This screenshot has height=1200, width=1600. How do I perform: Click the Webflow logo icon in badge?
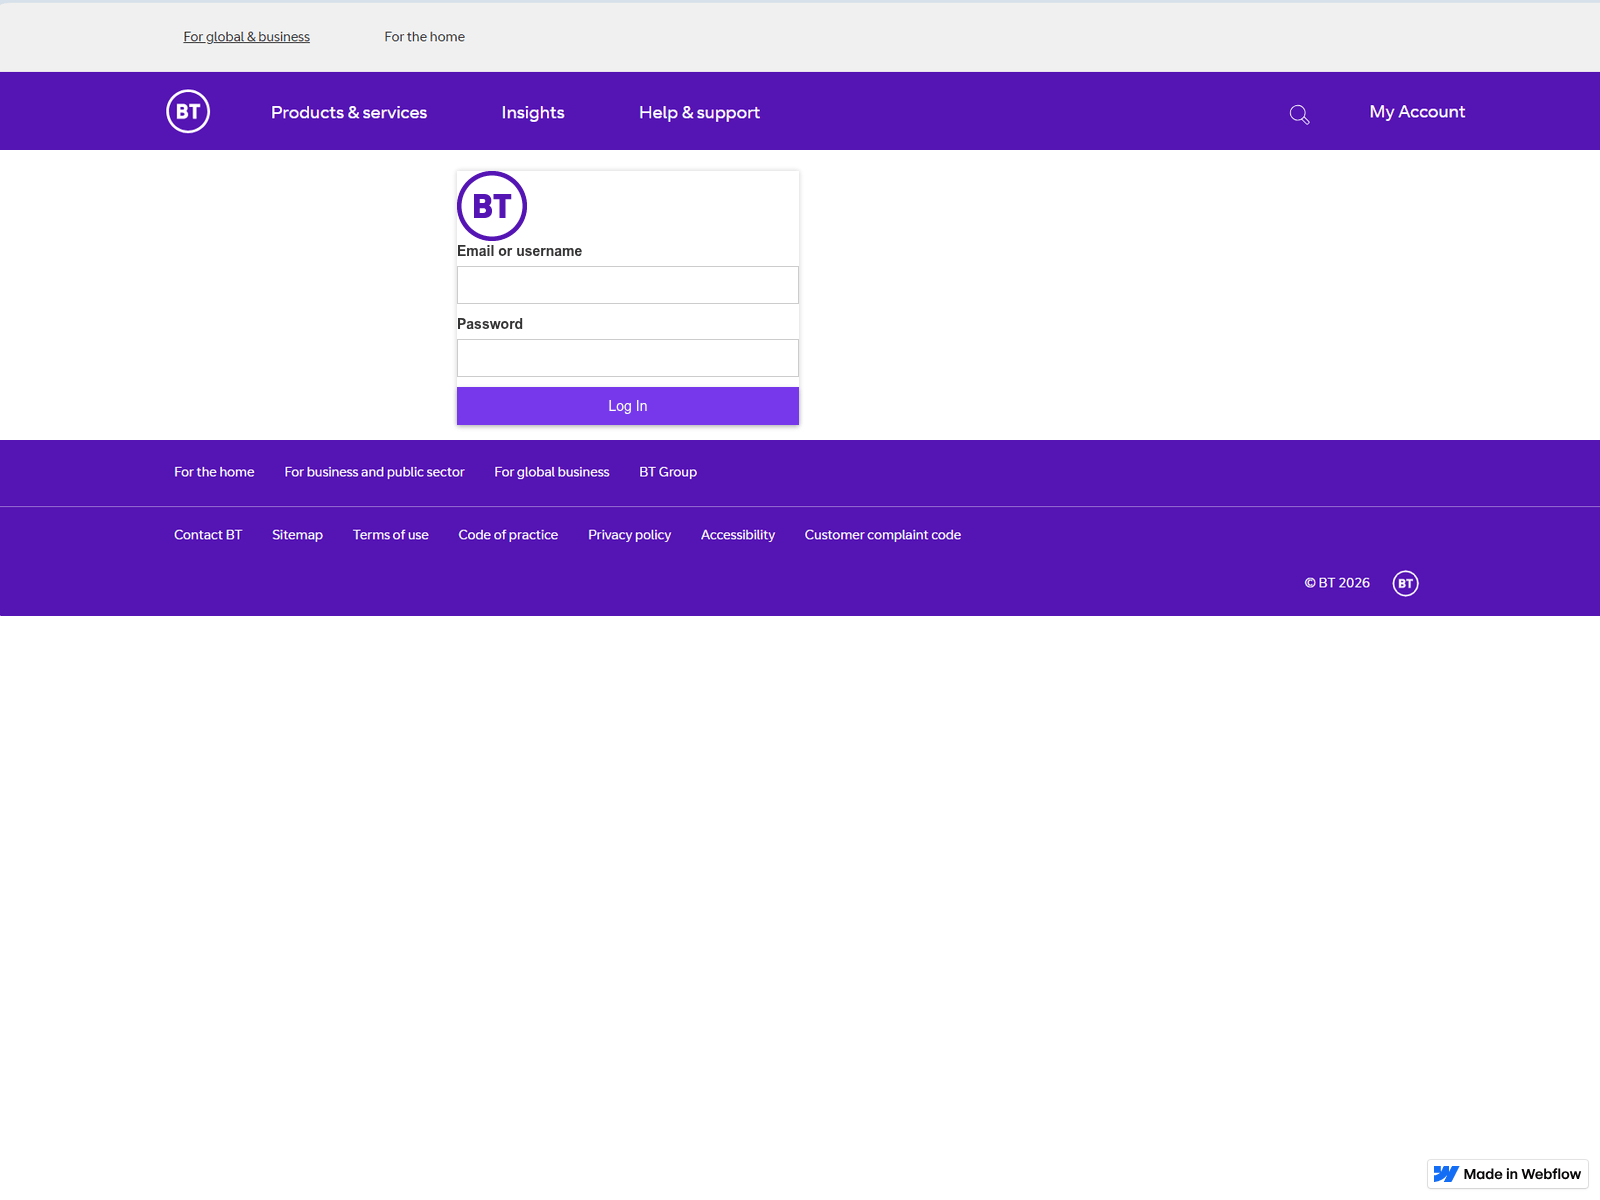1446,1174
